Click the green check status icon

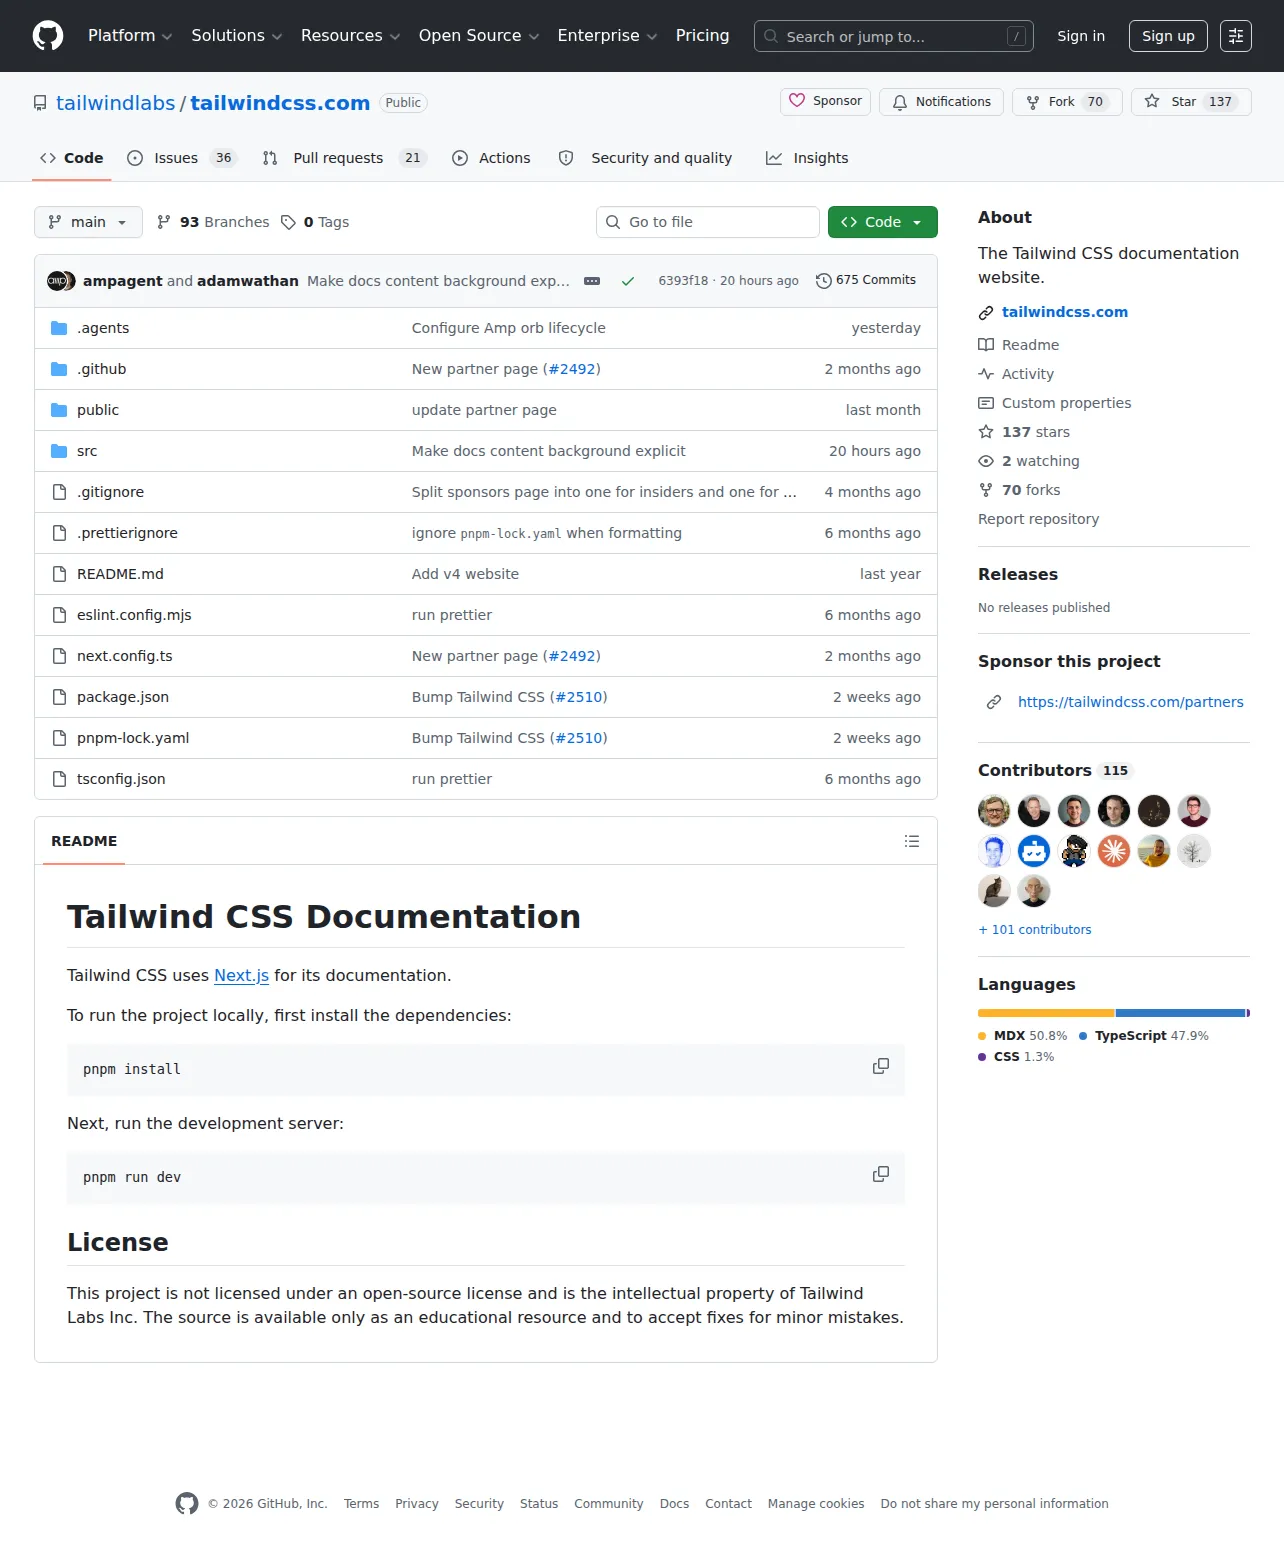(x=628, y=281)
